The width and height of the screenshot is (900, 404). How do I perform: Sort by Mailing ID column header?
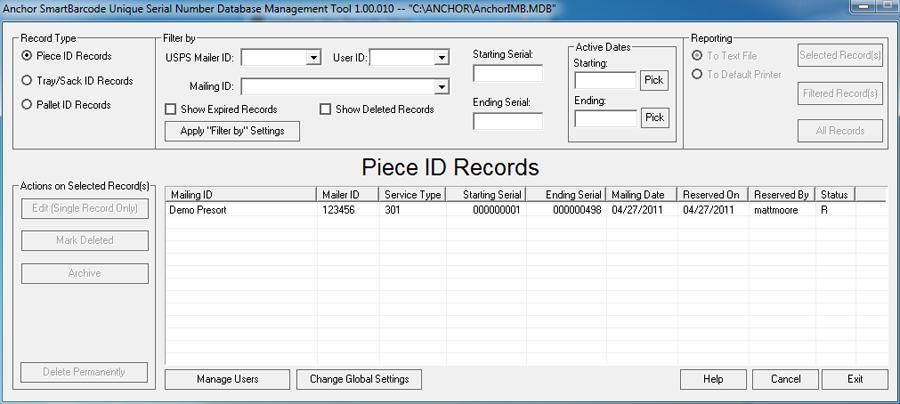[241, 195]
